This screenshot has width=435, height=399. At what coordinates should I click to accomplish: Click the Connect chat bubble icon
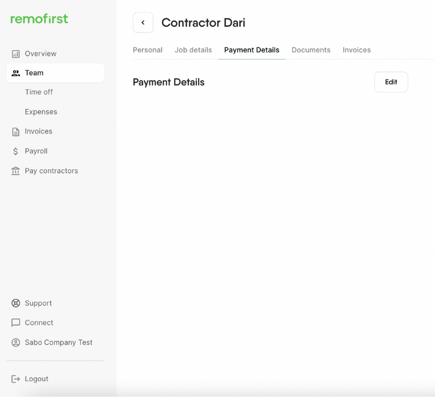pyautogui.click(x=16, y=323)
